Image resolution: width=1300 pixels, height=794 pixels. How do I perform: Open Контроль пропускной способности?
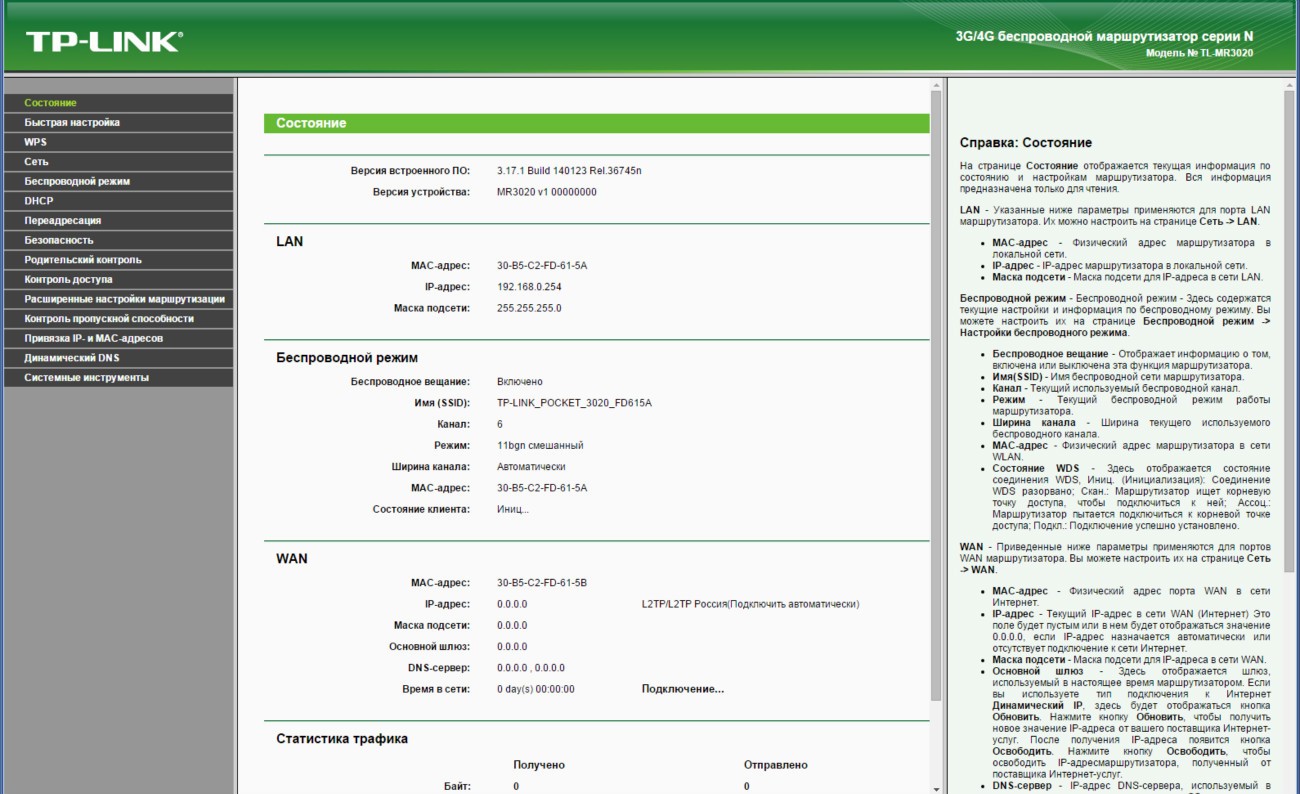(x=109, y=318)
